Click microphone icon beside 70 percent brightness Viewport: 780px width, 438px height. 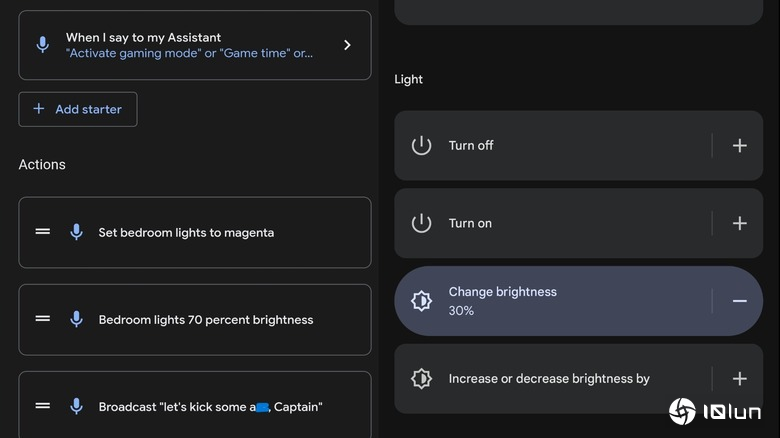[x=76, y=319]
